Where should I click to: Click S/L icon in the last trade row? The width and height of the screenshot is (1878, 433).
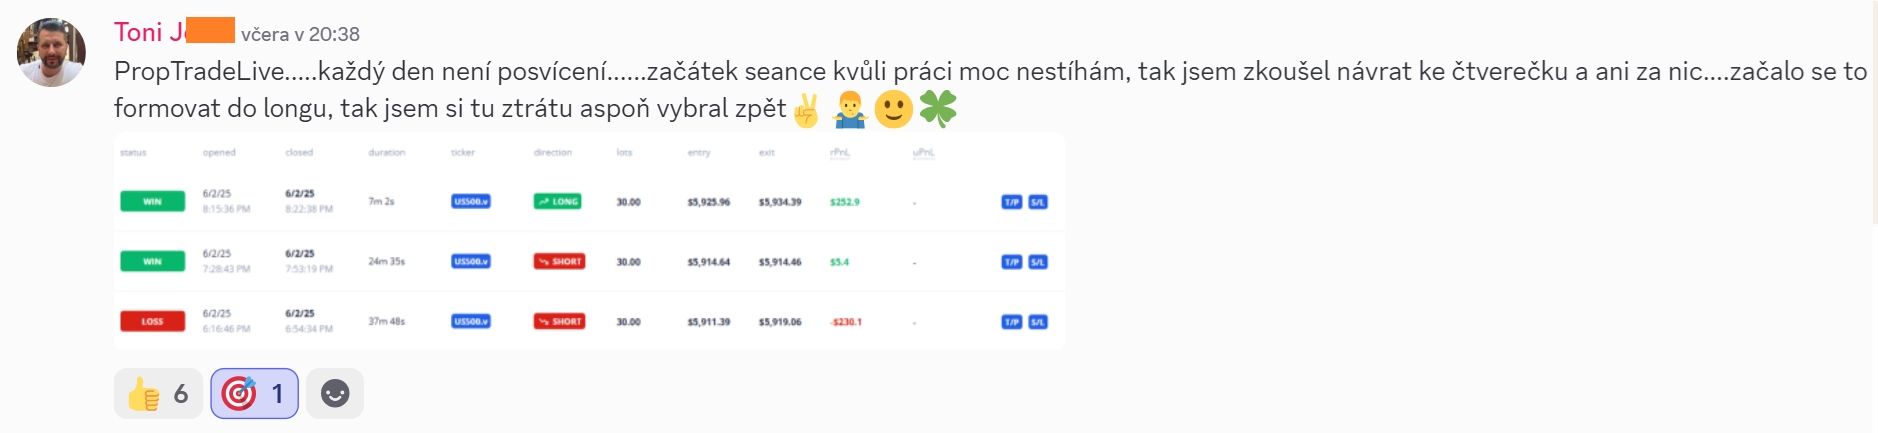point(1038,322)
